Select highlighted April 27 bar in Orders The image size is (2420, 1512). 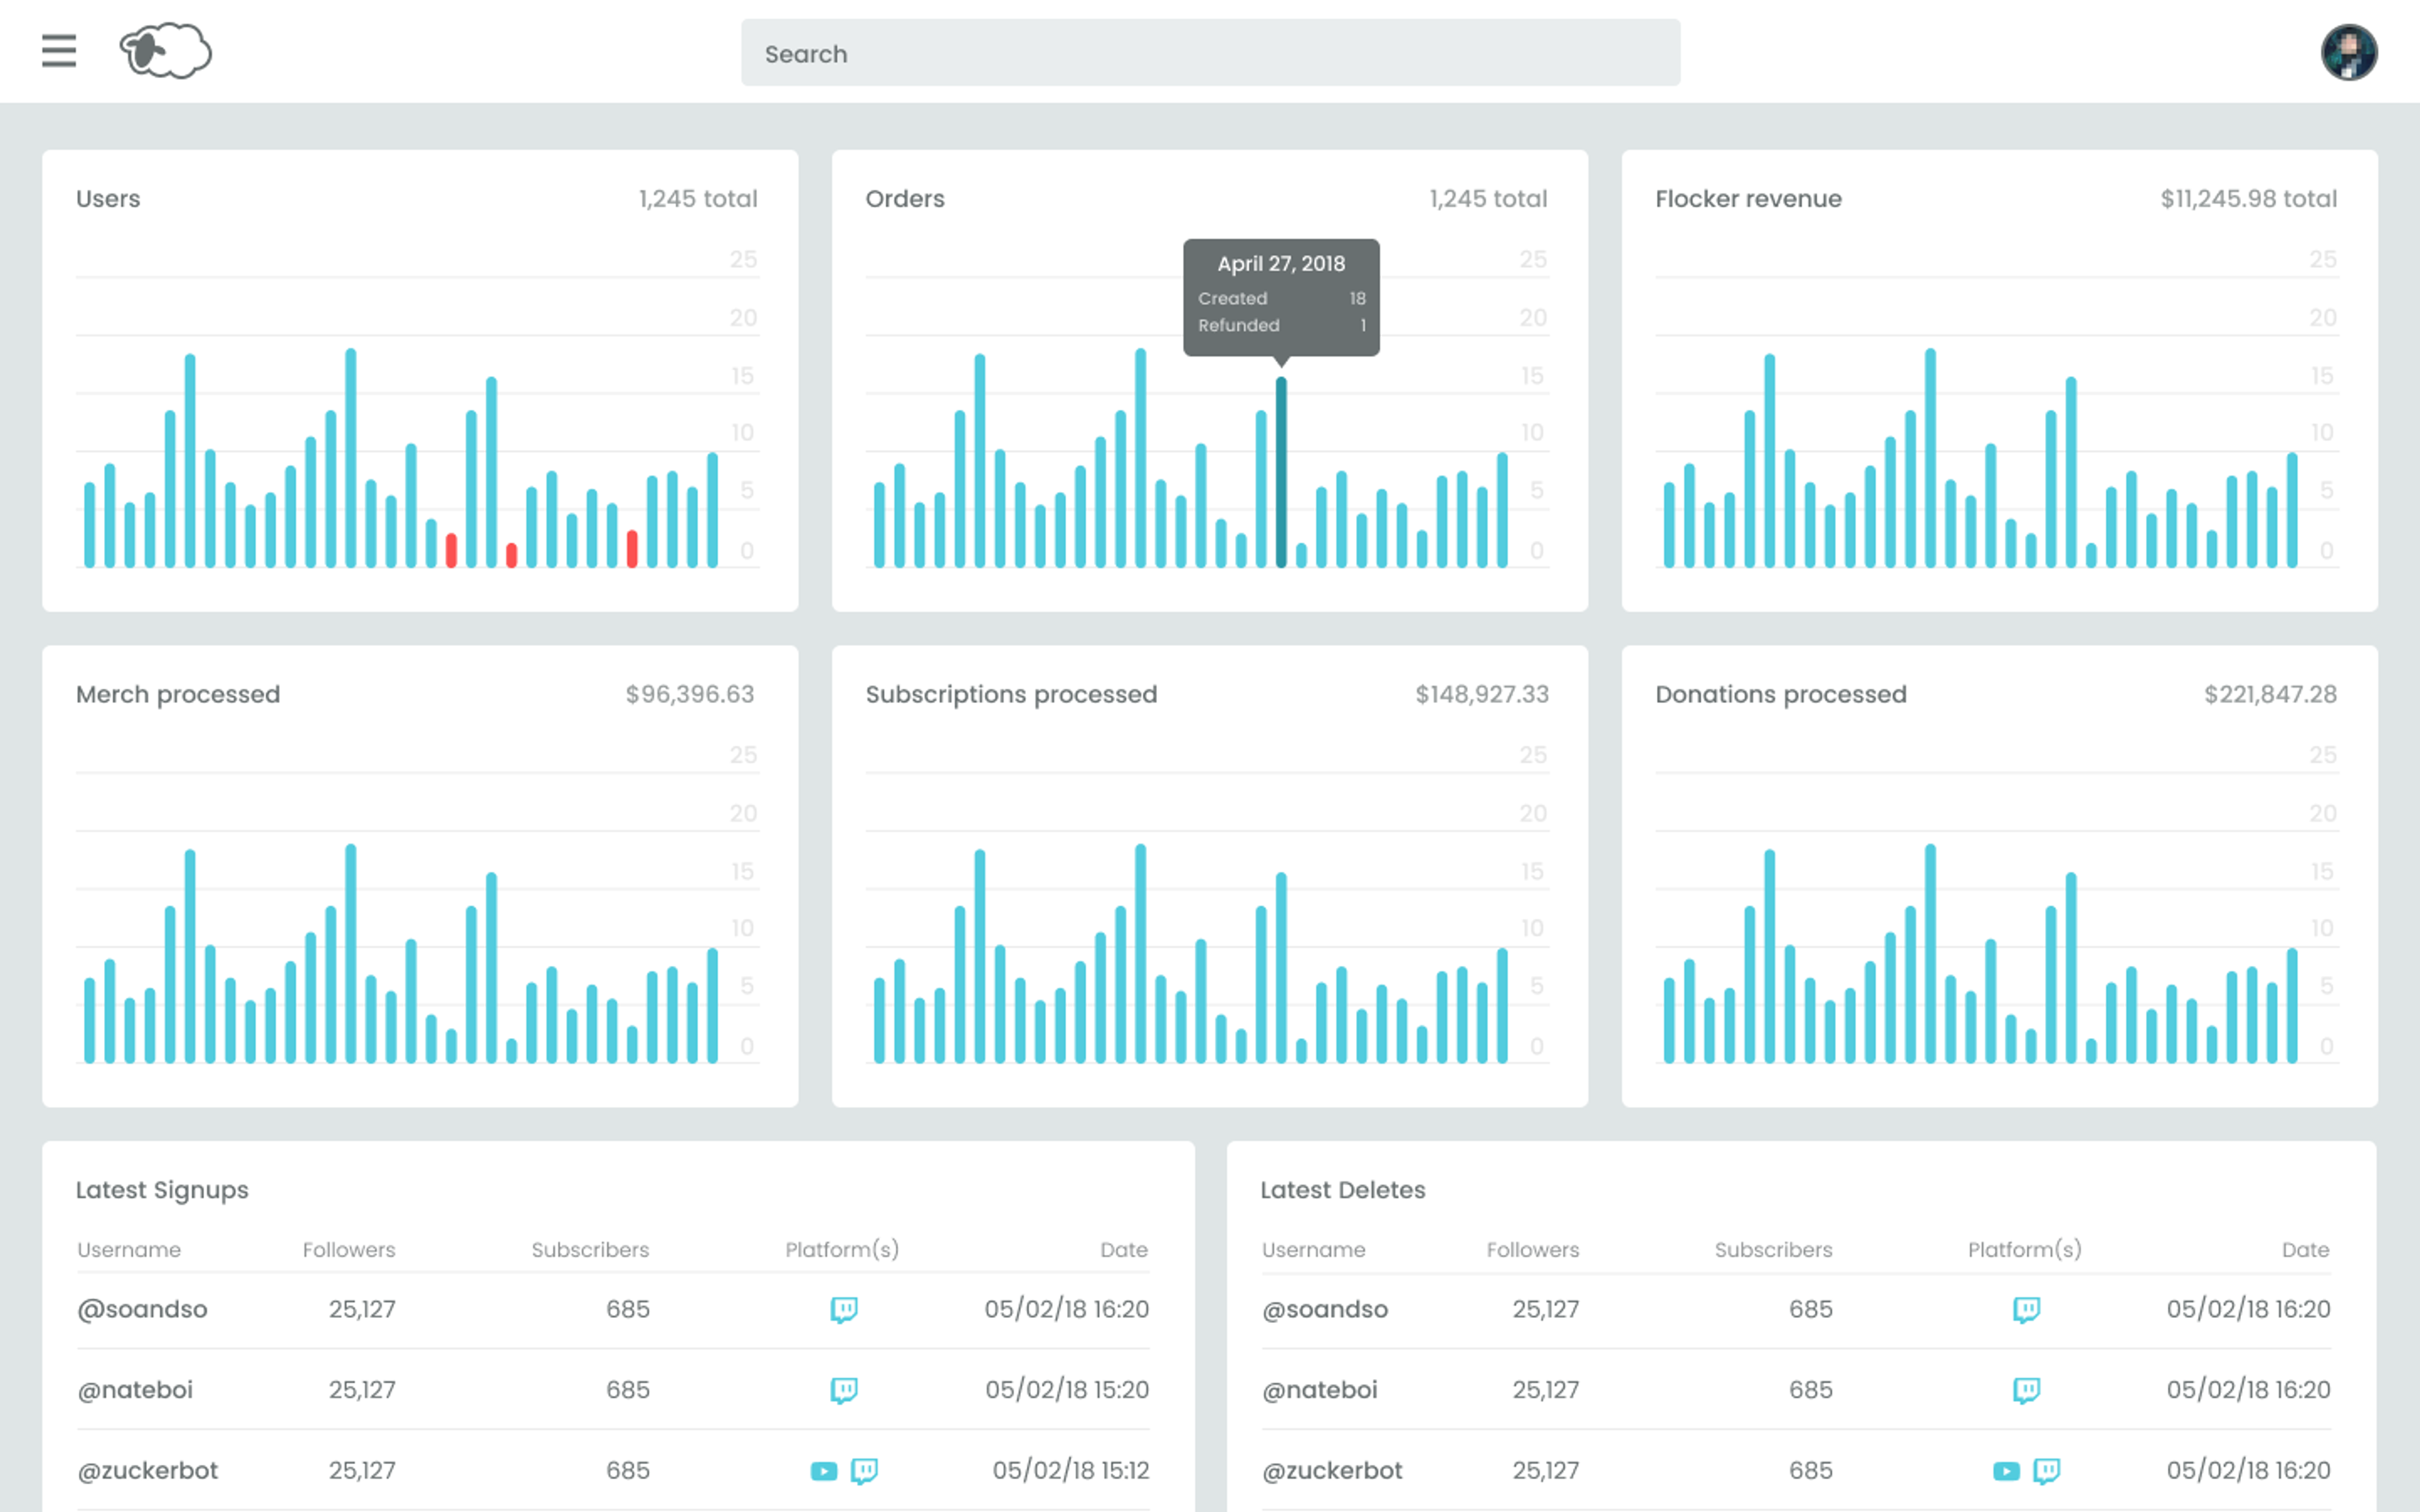[1281, 472]
